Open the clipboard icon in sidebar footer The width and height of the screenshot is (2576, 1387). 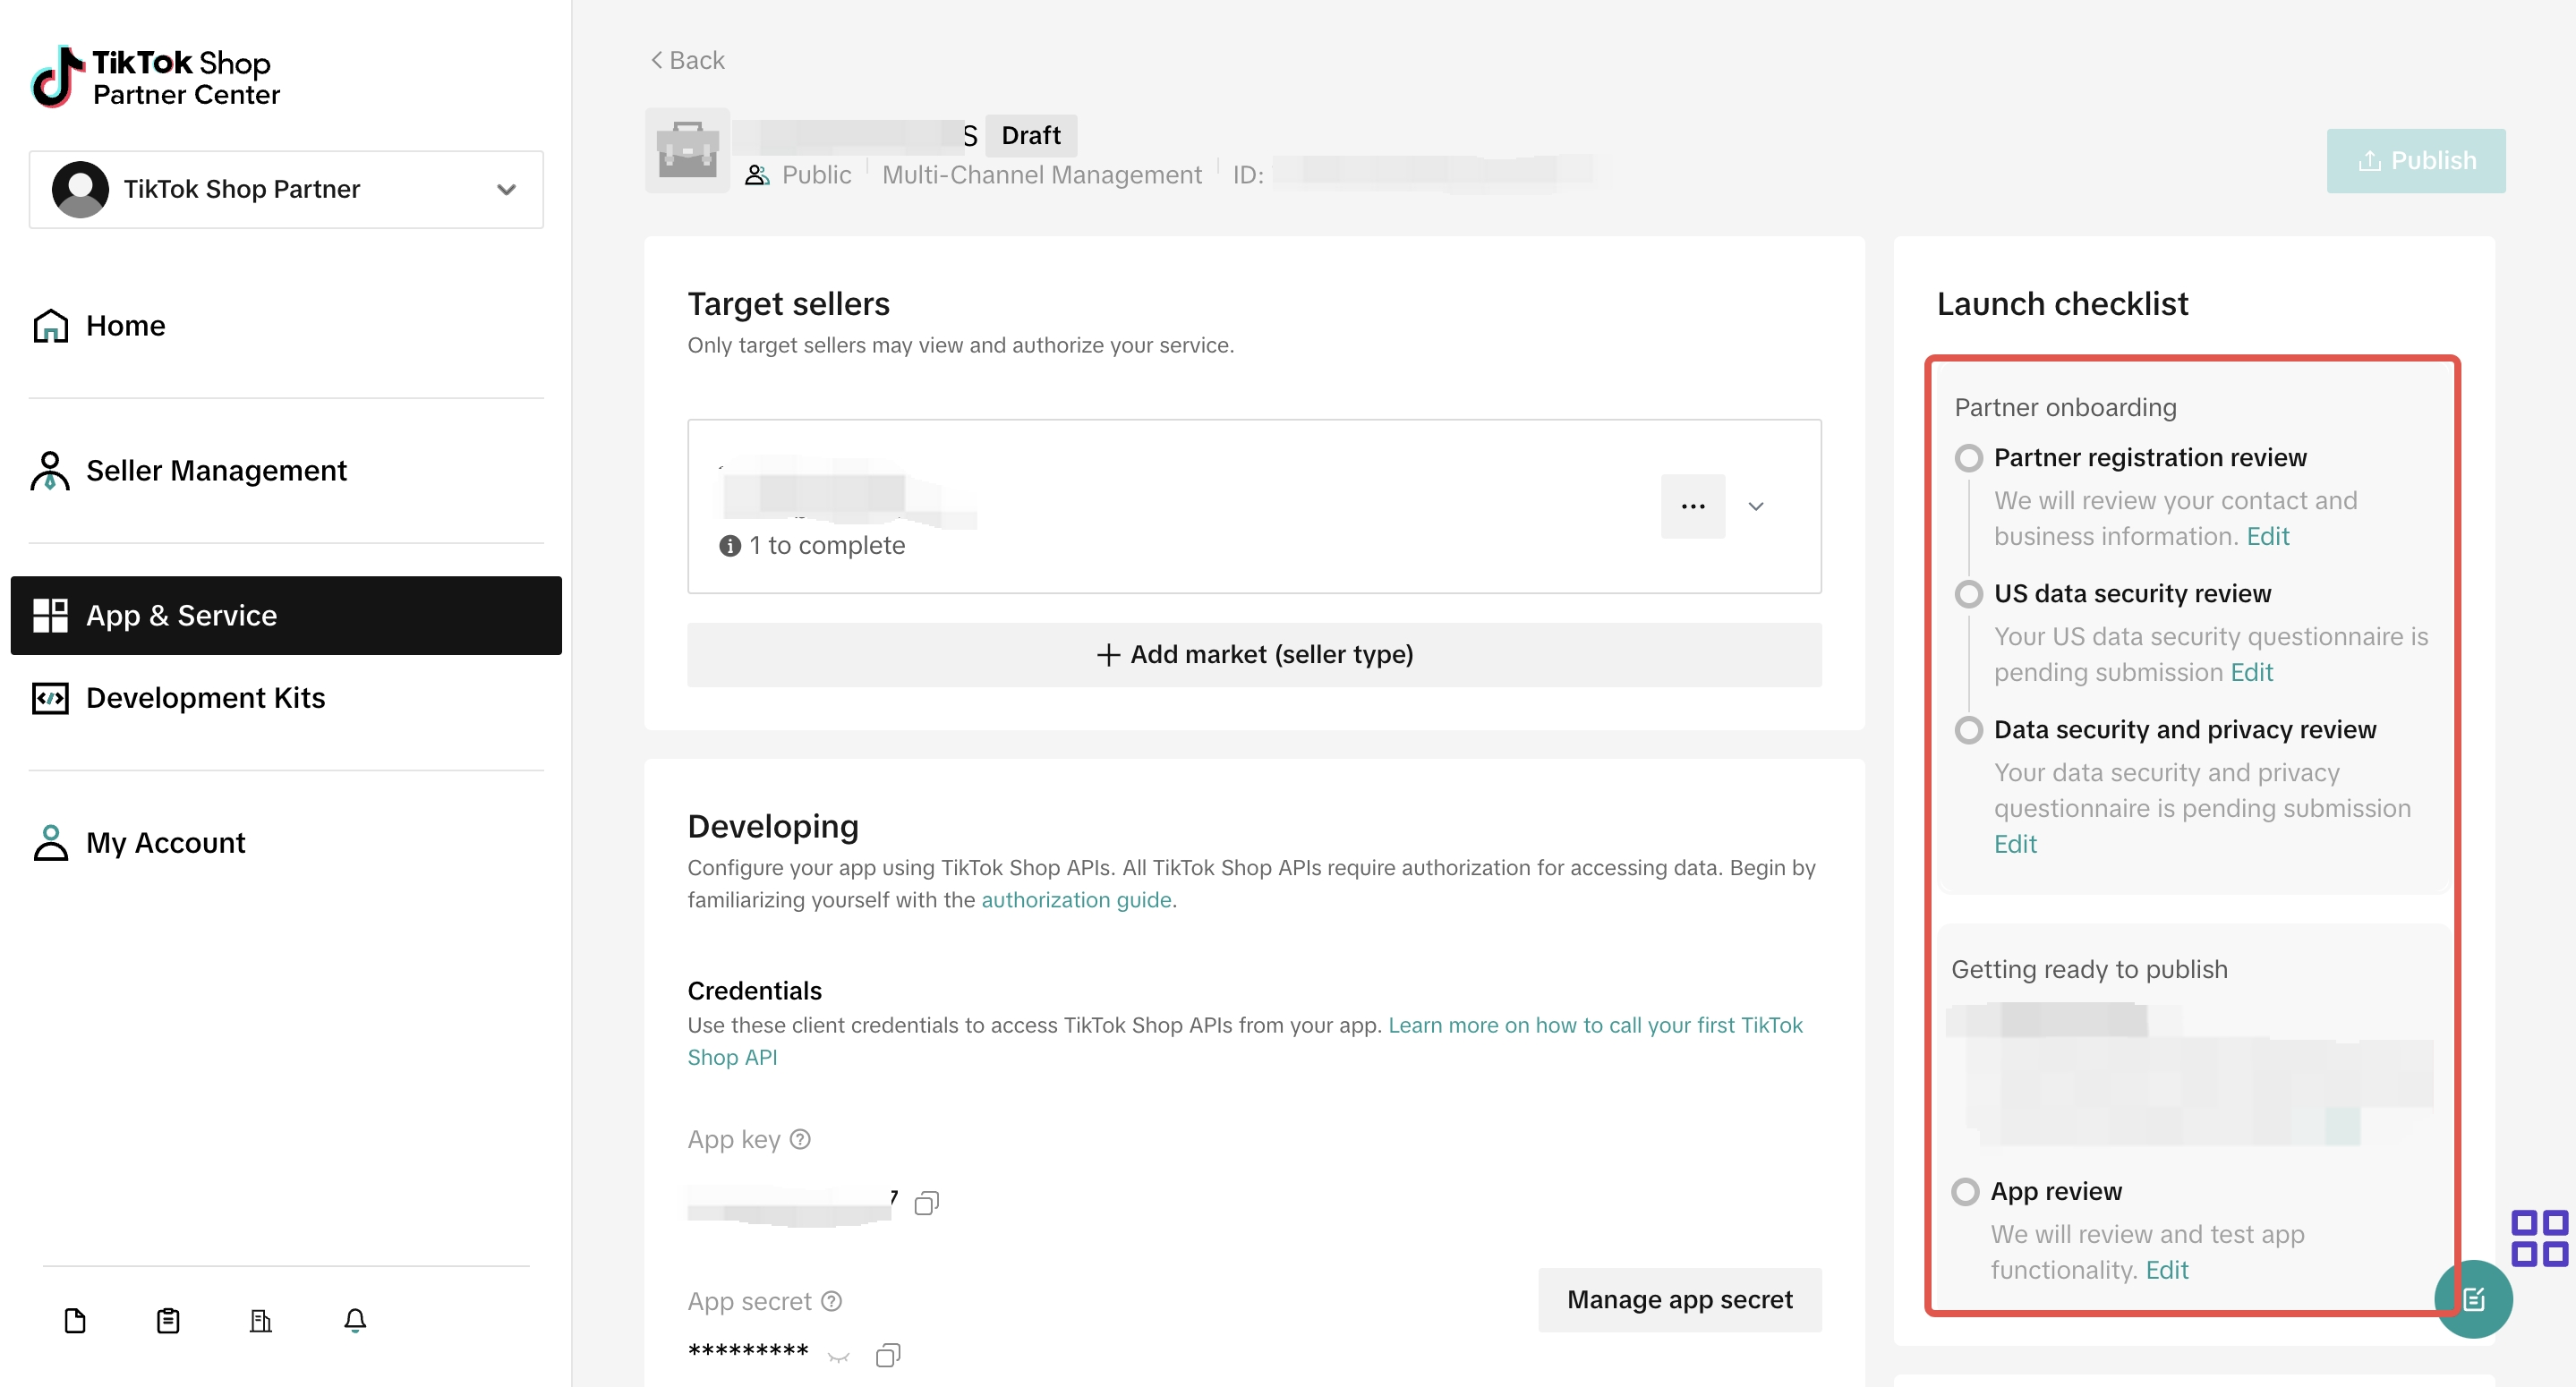coord(168,1320)
